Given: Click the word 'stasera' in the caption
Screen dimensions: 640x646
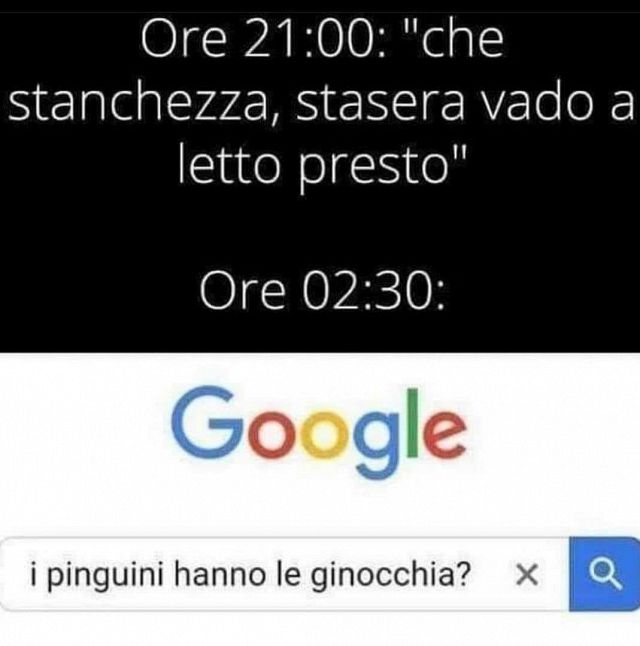Looking at the screenshot, I should coord(380,104).
